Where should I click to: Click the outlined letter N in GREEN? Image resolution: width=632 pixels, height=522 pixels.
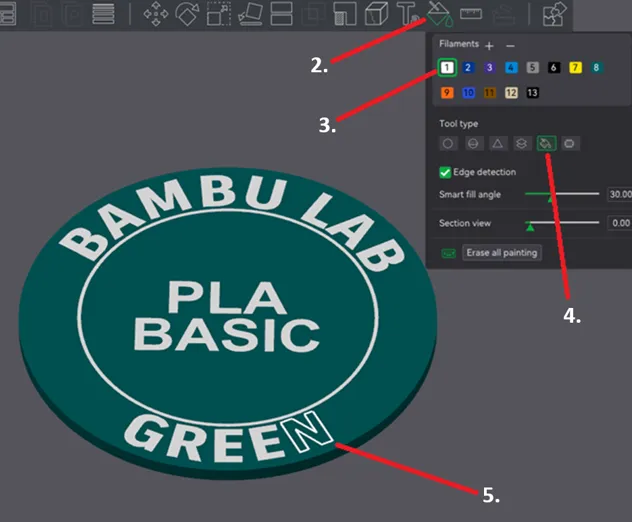307,431
